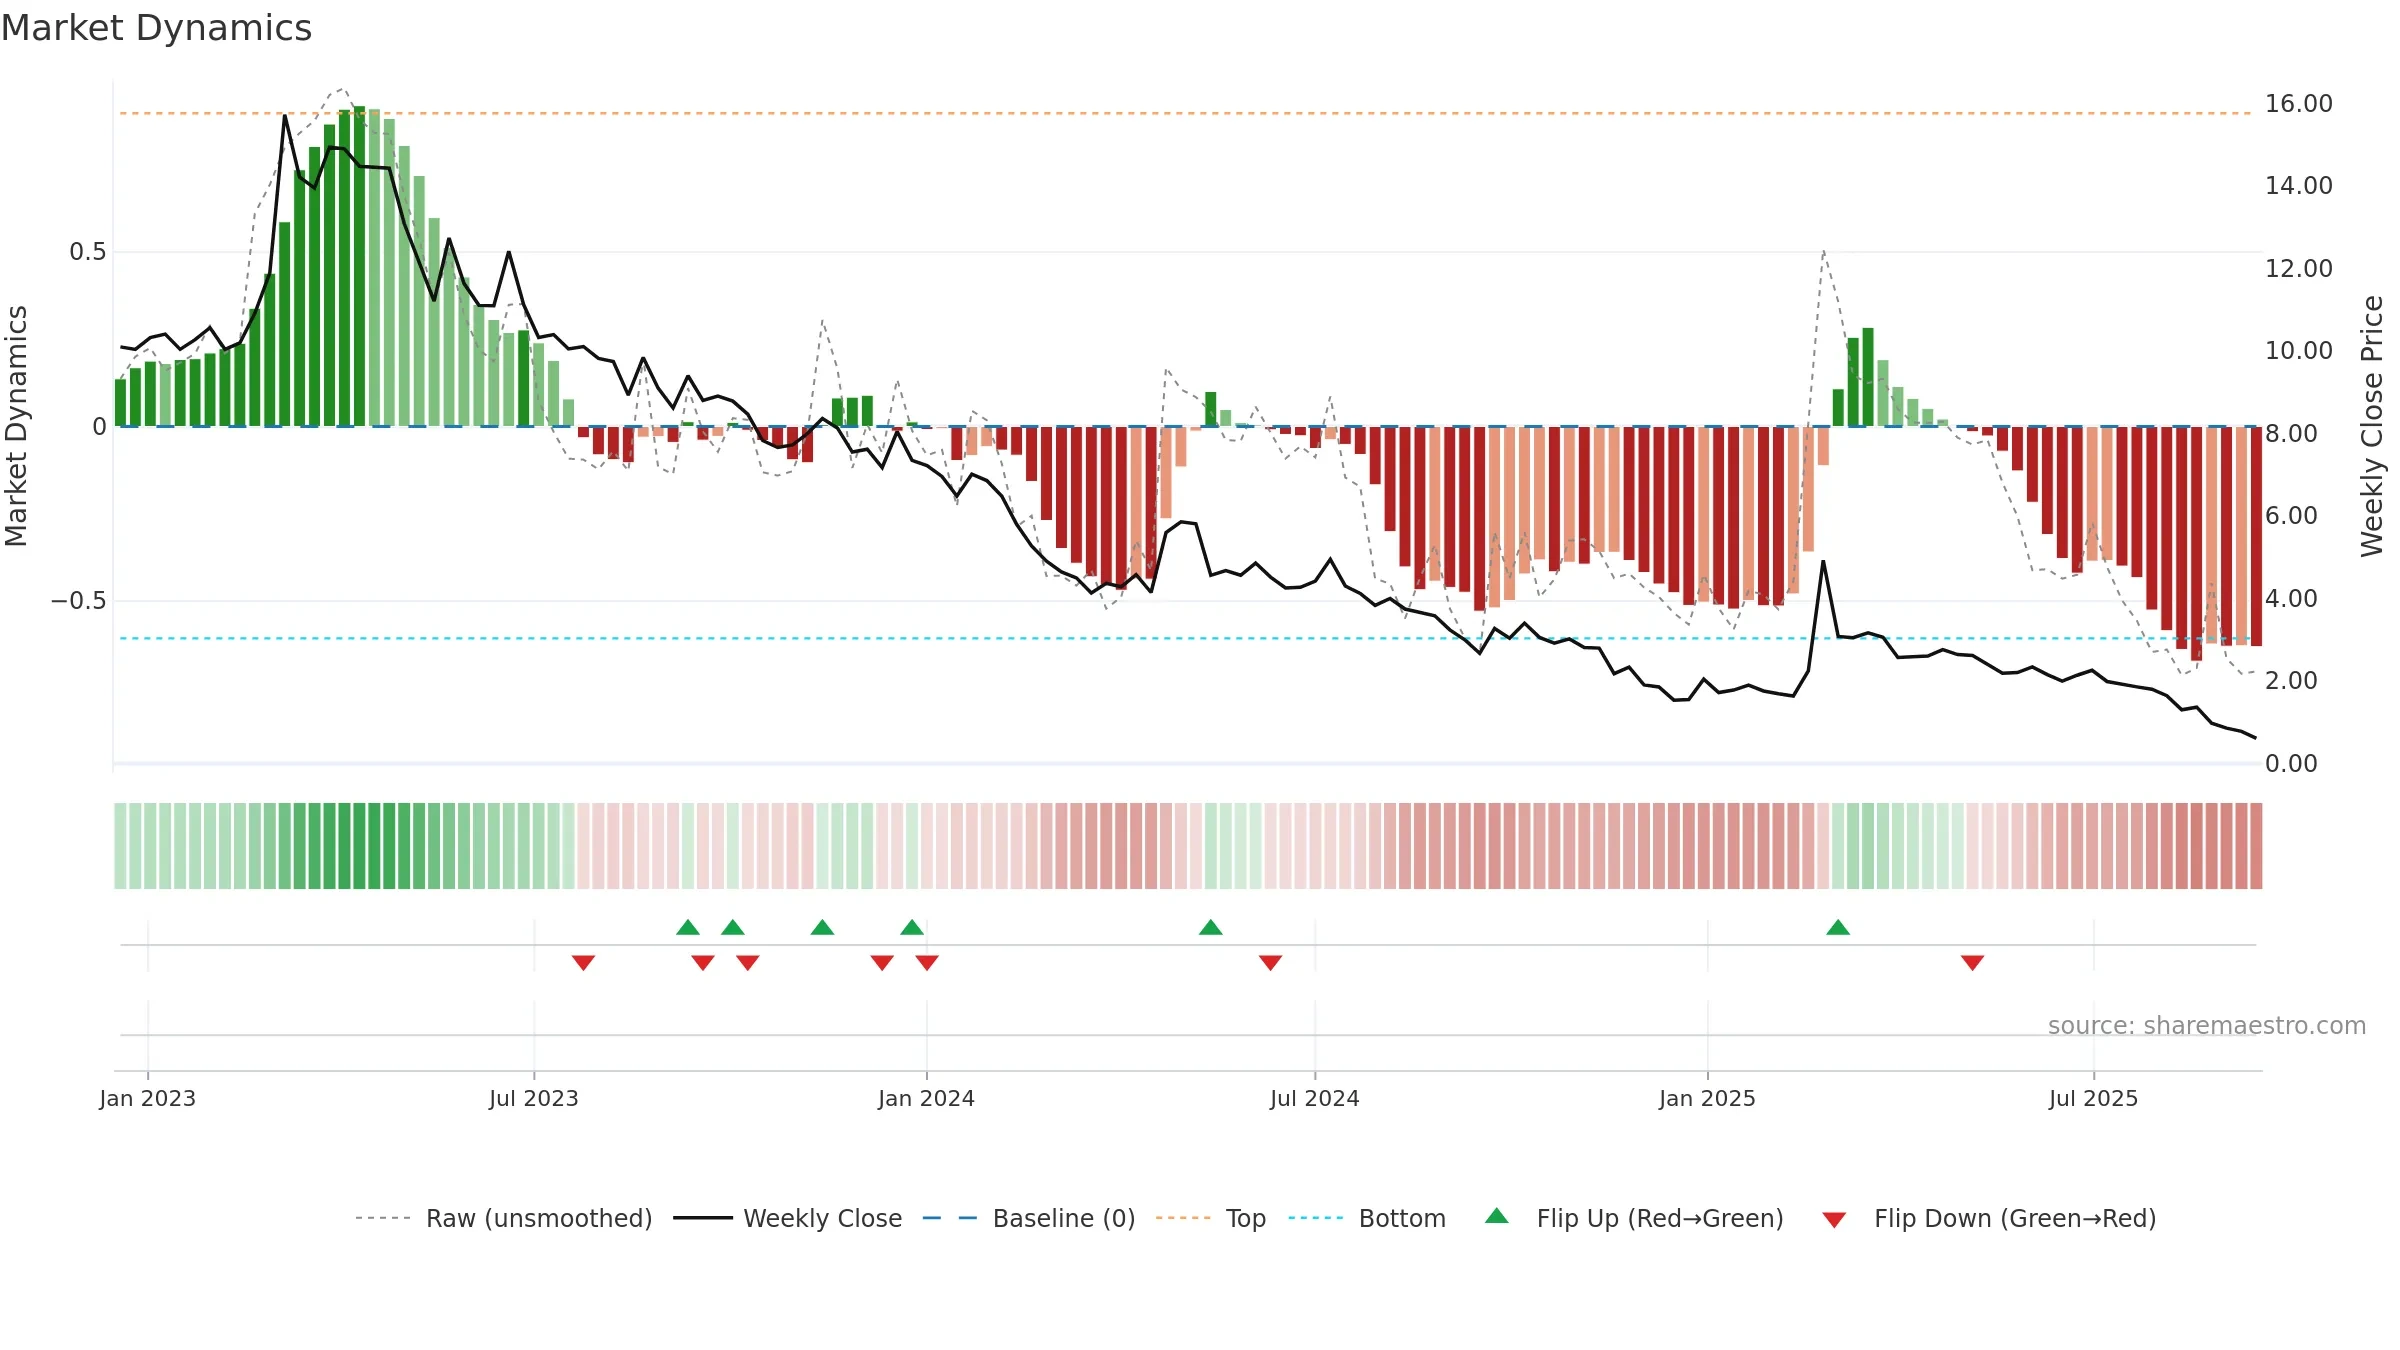This screenshot has width=2400, height=1350.
Task: Click the Market Dynamics chart title
Action: (x=157, y=28)
